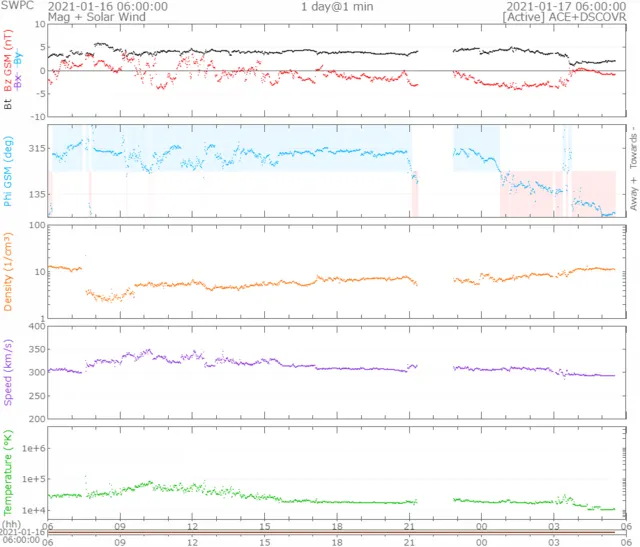Click the '(hh)' time unit label
The image size is (640, 547).
(x=11, y=524)
